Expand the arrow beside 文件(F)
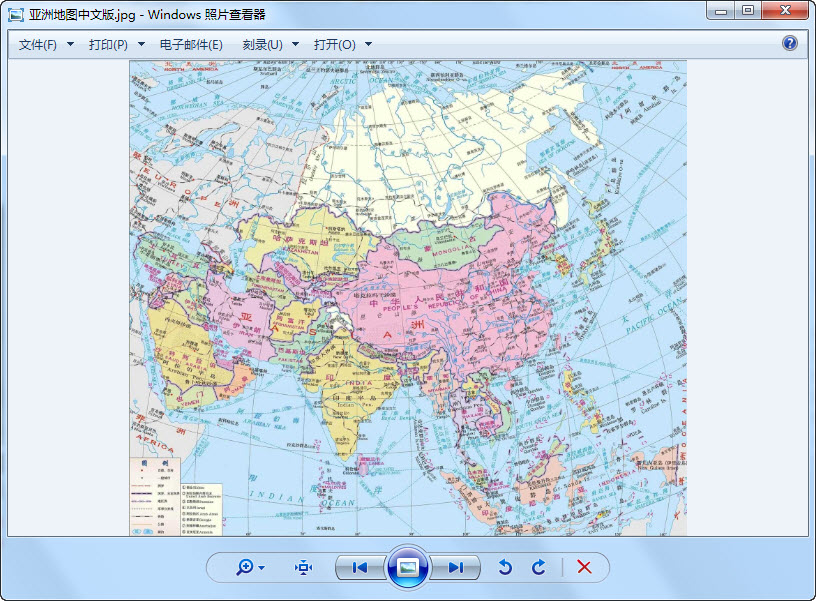This screenshot has width=816, height=601. pyautogui.click(x=70, y=44)
